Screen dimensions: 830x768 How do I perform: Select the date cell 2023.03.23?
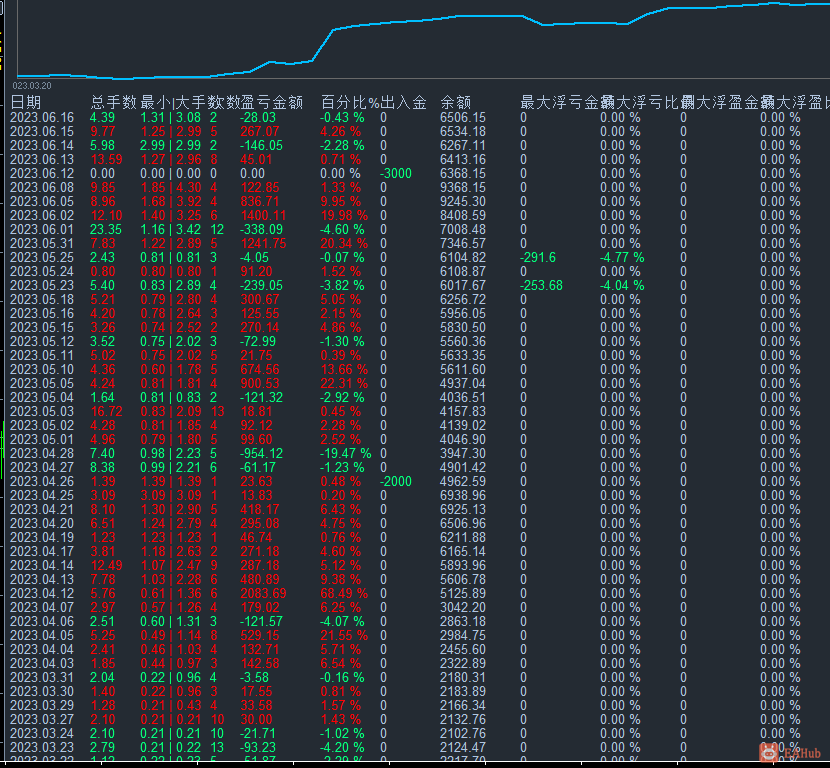pyautogui.click(x=42, y=747)
